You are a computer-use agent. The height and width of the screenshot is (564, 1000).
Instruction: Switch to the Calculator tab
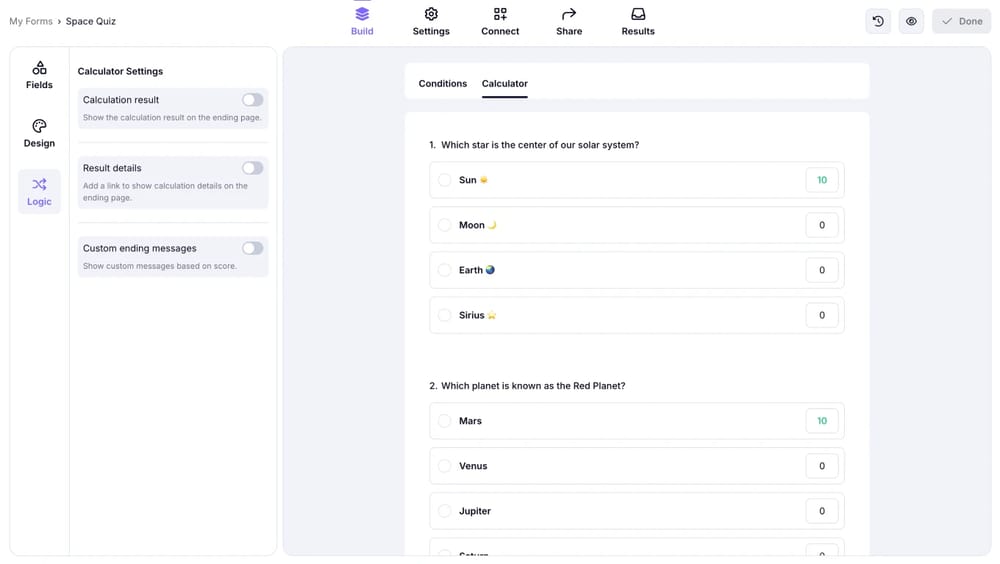504,84
